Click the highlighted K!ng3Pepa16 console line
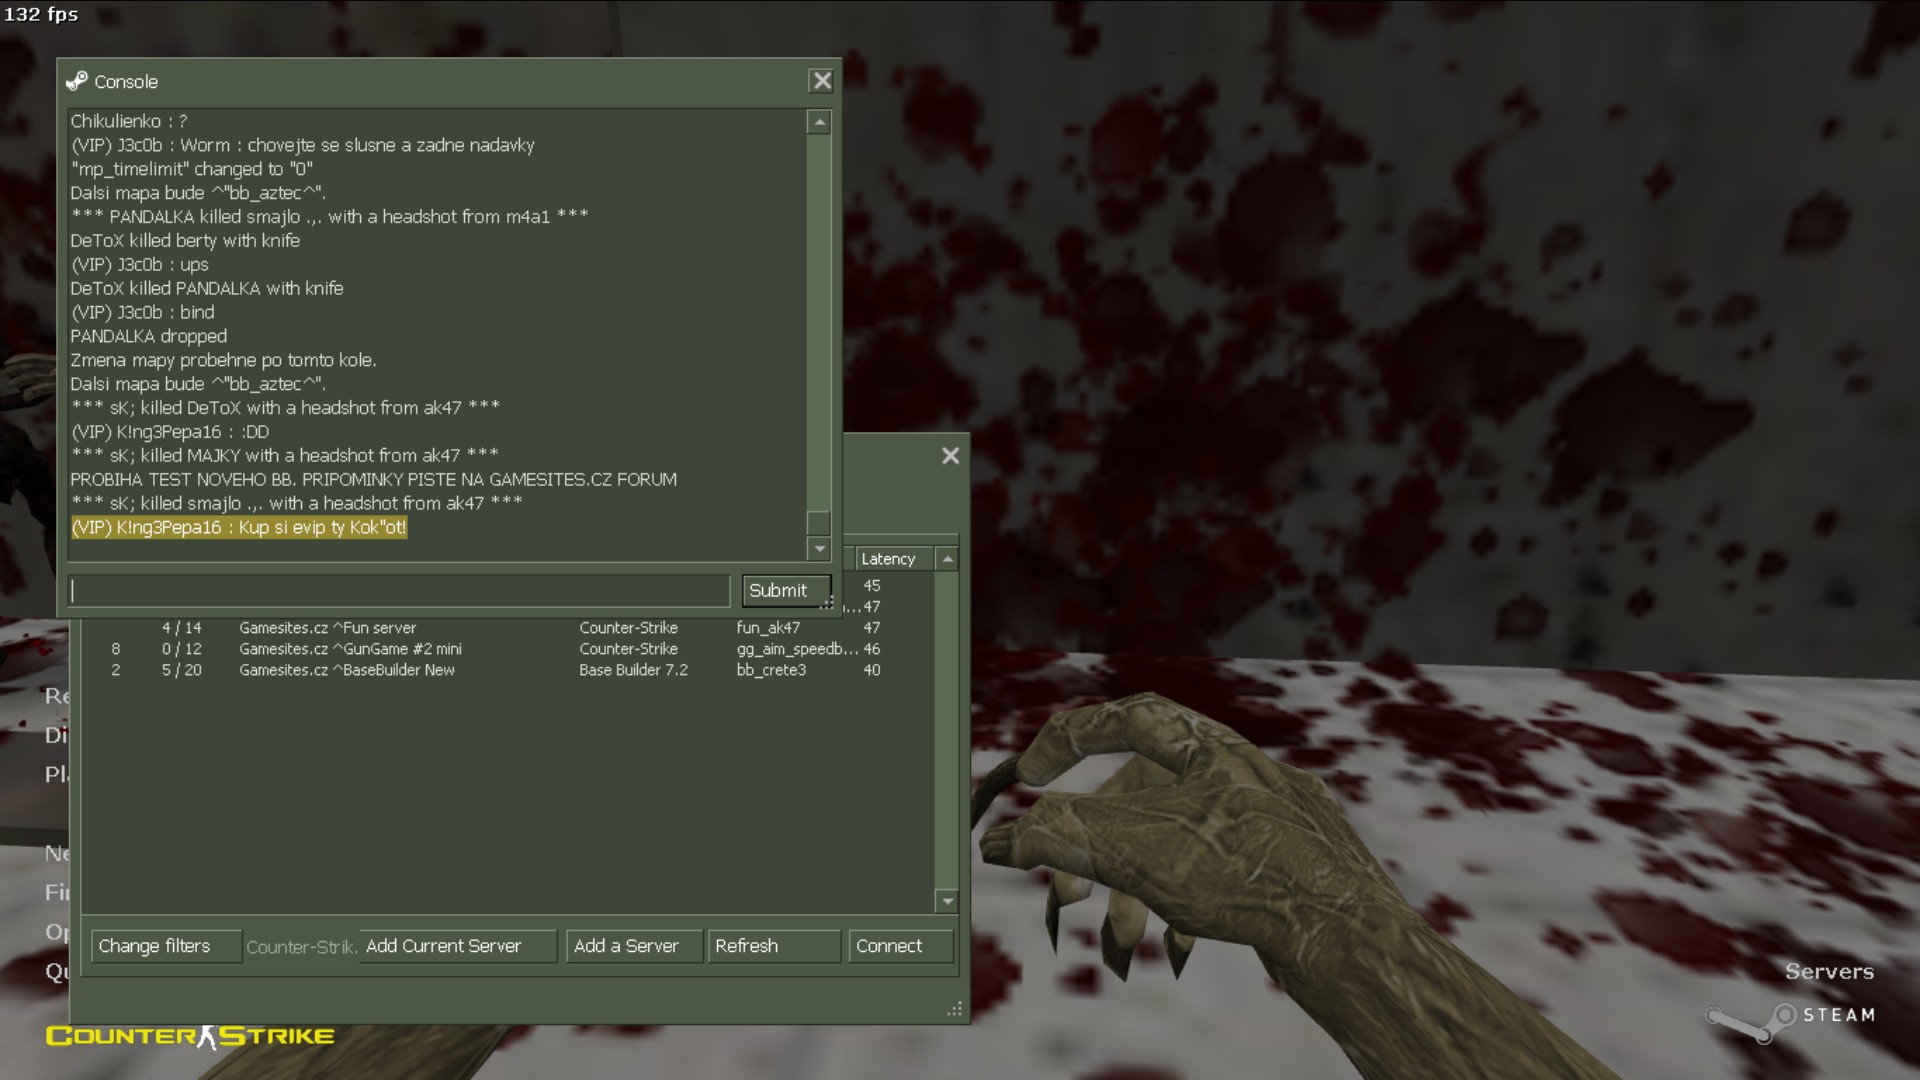Viewport: 1920px width, 1080px height. 239,527
